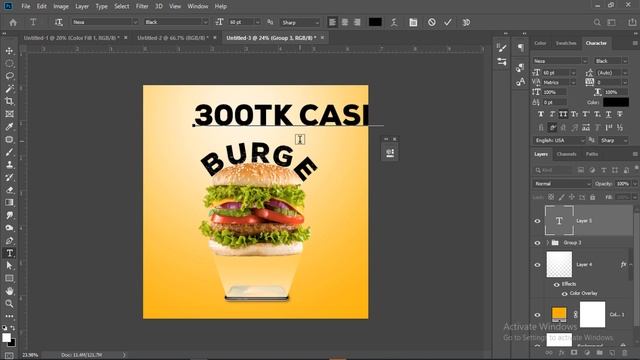Select the Eraser tool
The image size is (640, 360).
coord(9,190)
